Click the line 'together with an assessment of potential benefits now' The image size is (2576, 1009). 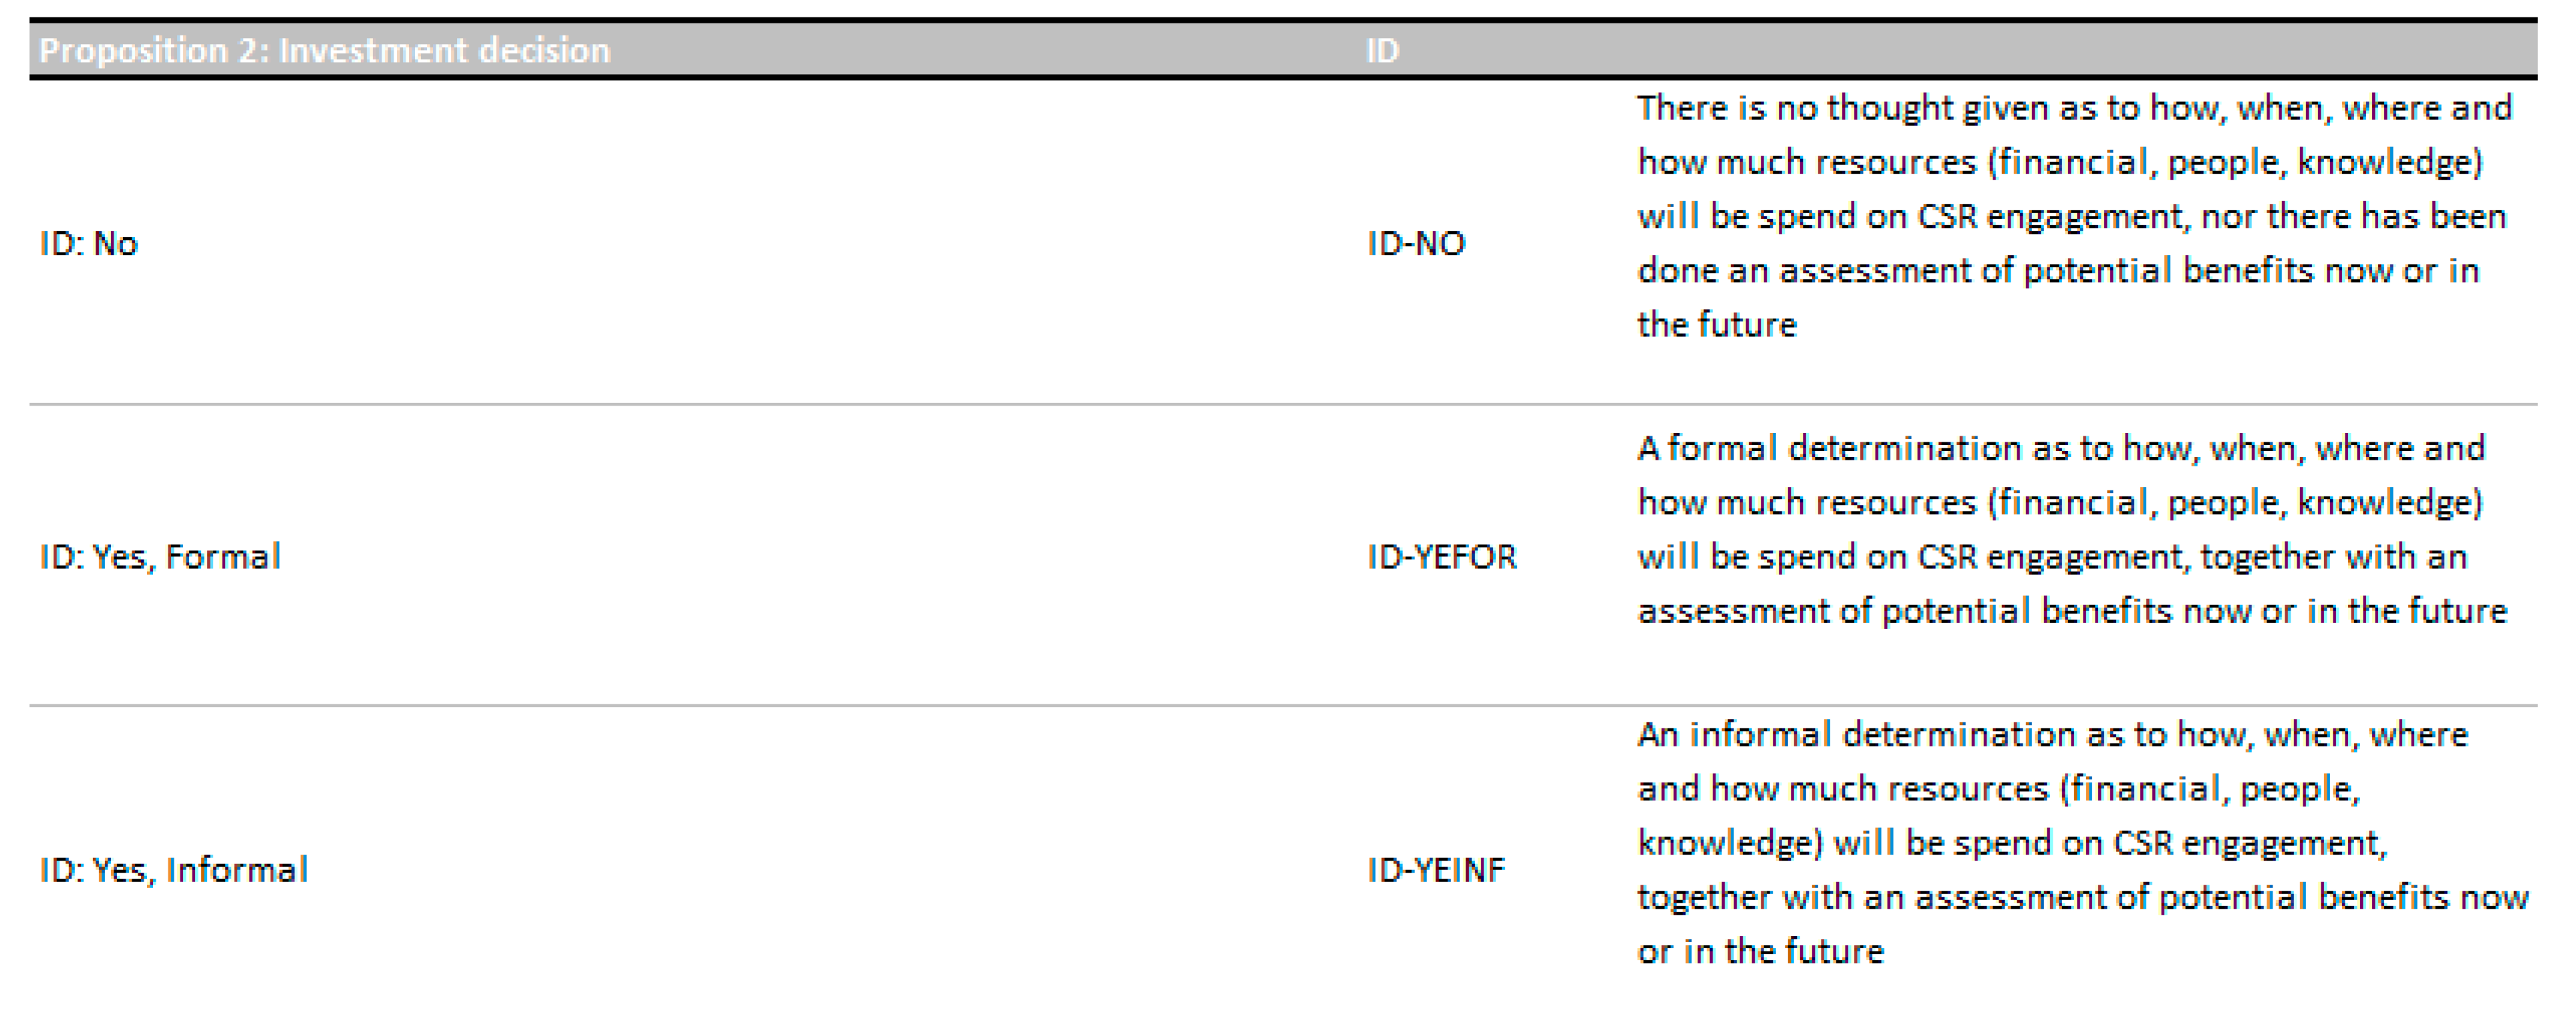(2082, 896)
